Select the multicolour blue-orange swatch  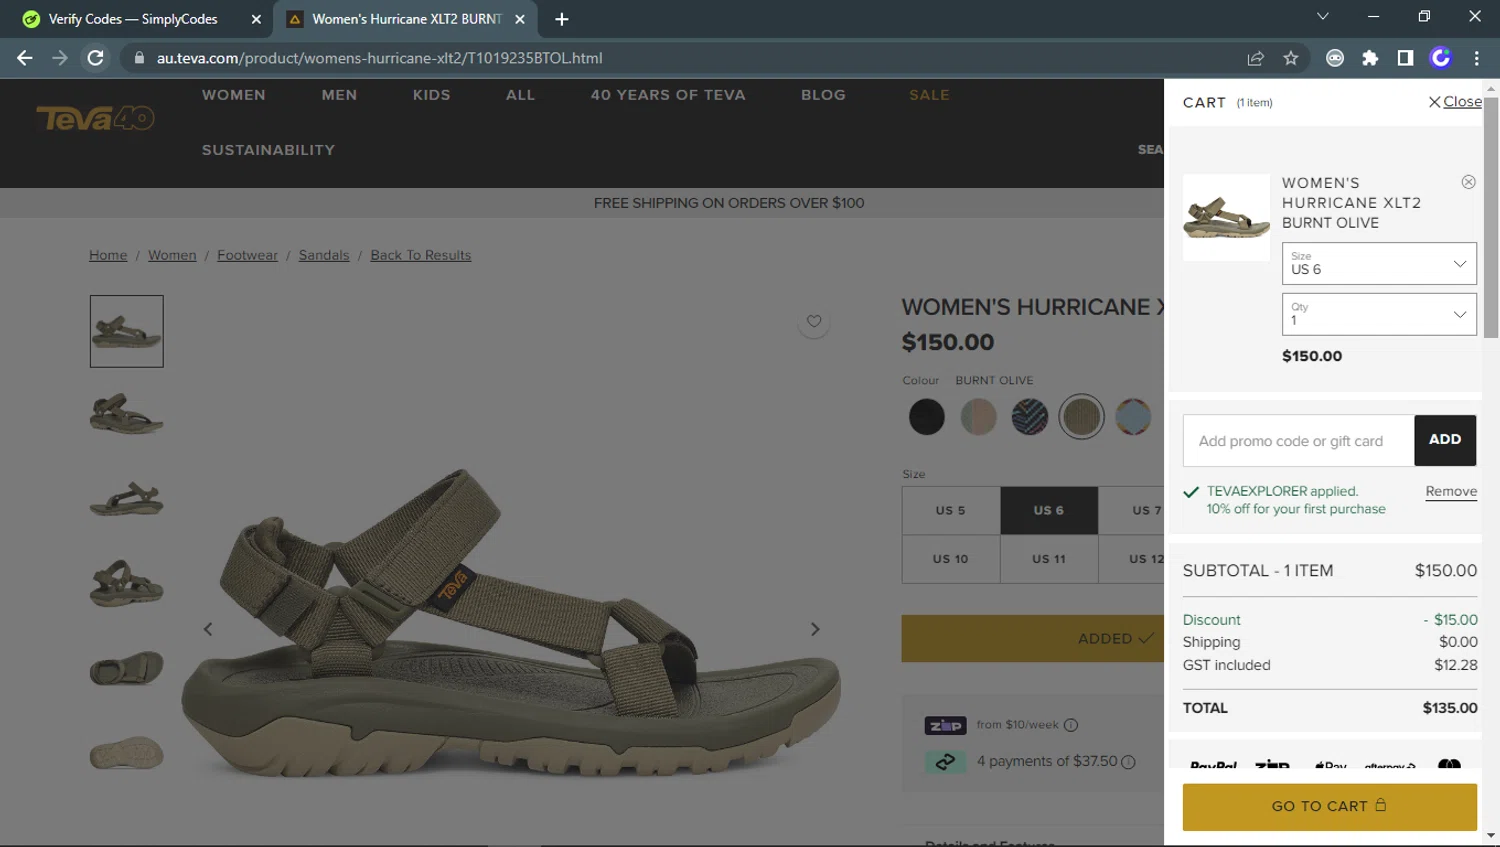pos(1133,417)
